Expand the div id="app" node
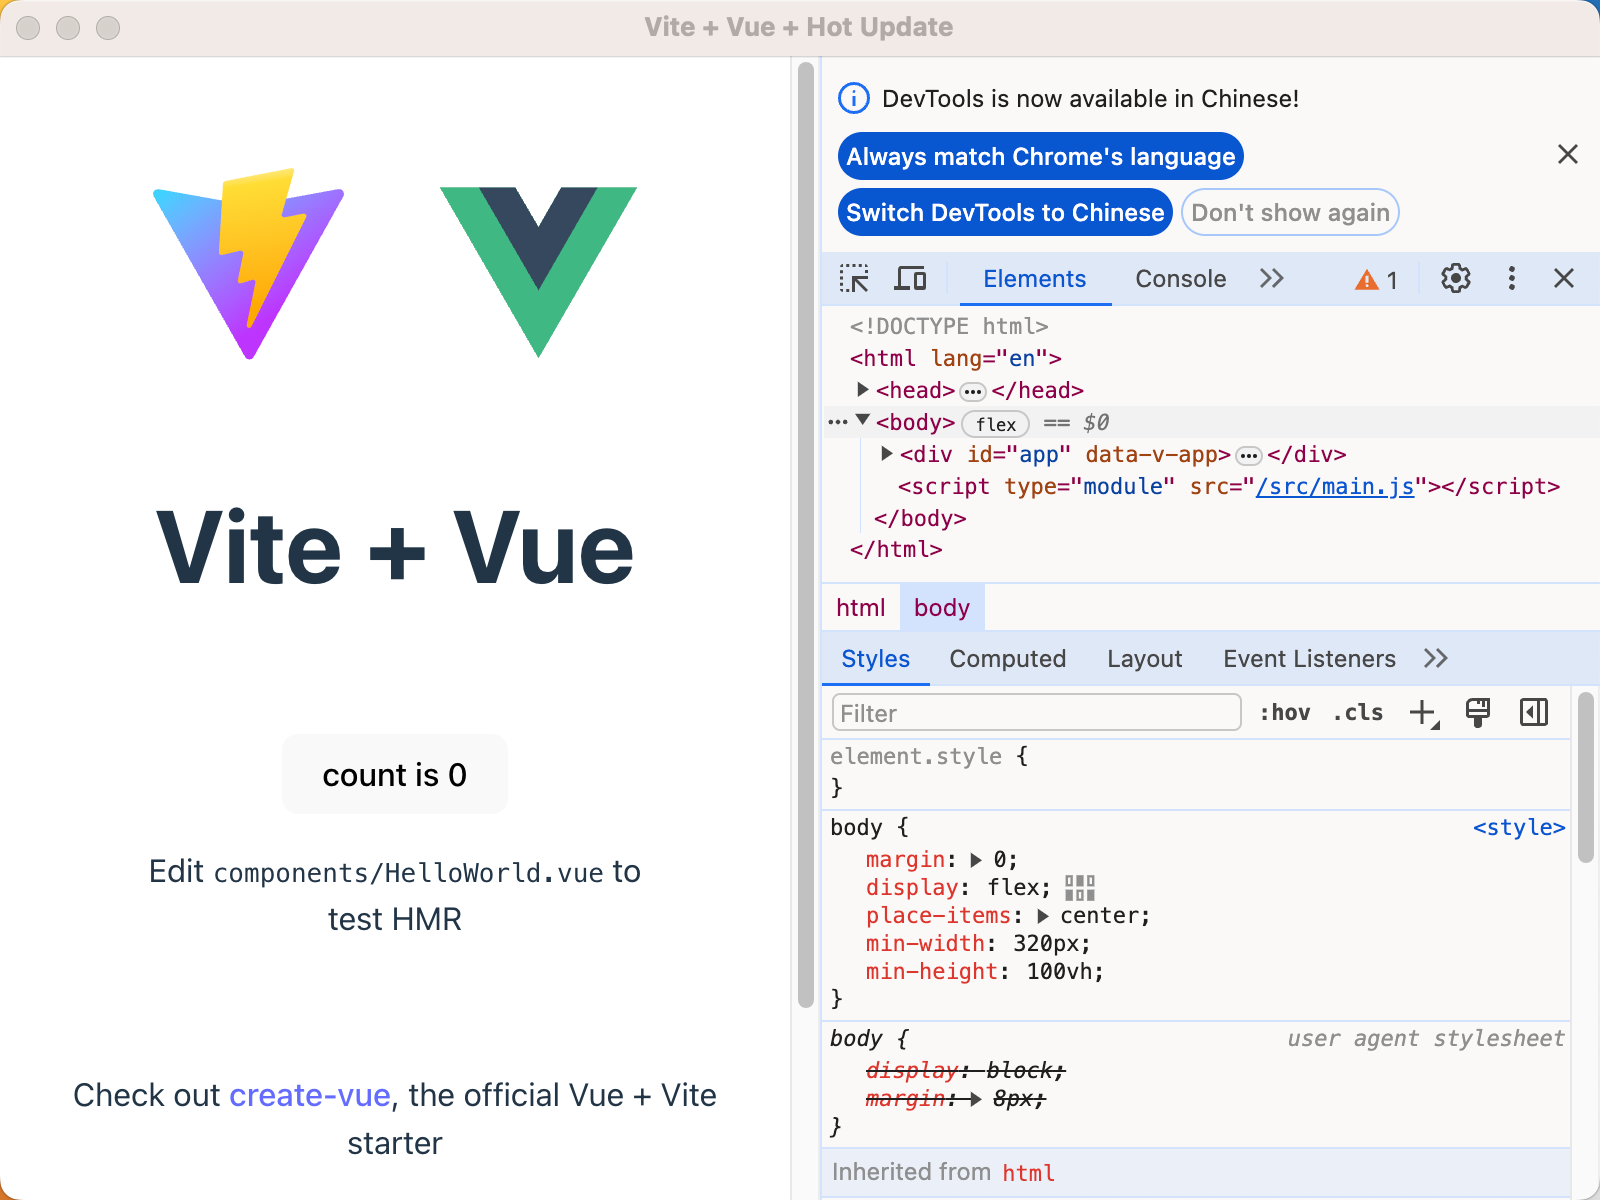The image size is (1600, 1200). coord(887,453)
